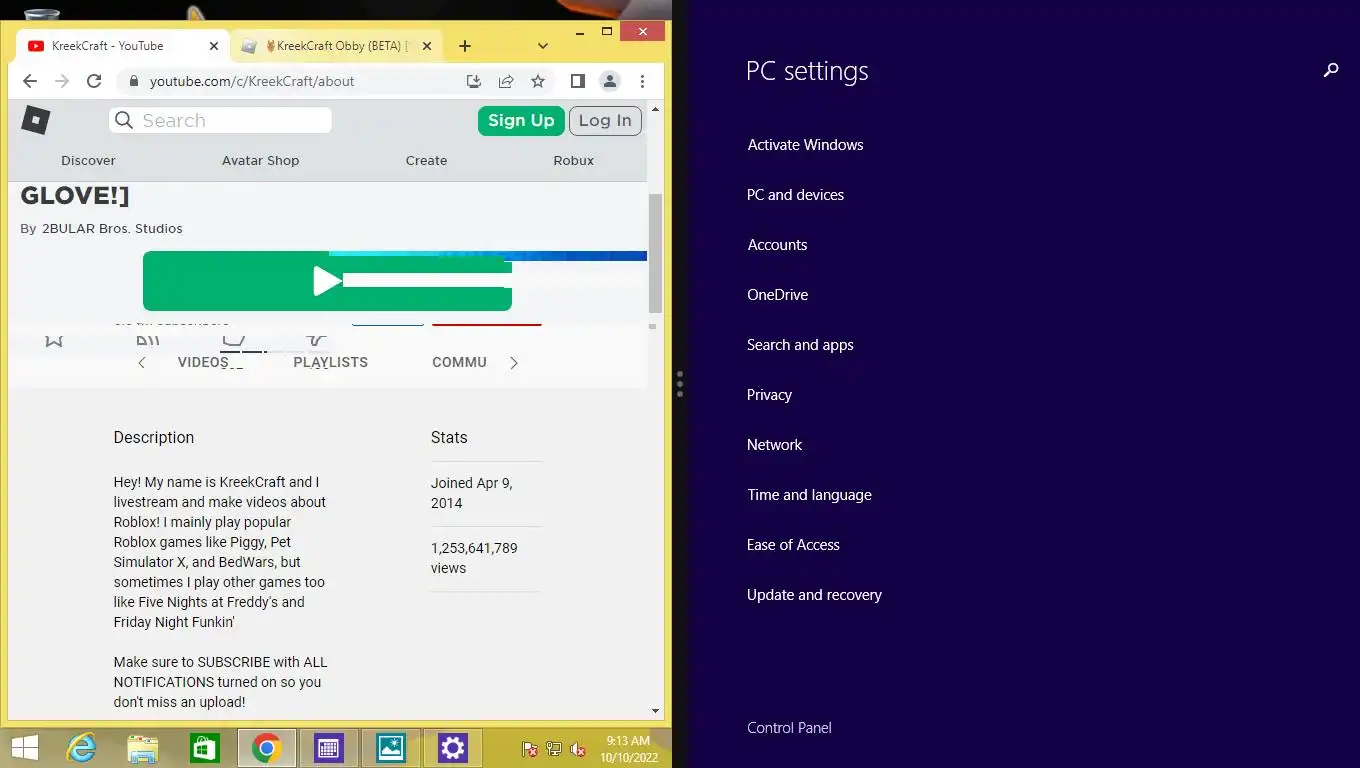Open Time and language settings

809,495
